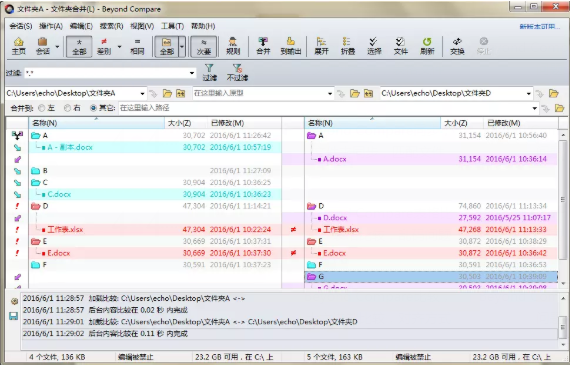Open the 合并到 path dropdown arrow
Screen dimensions: 570x365
(534, 108)
